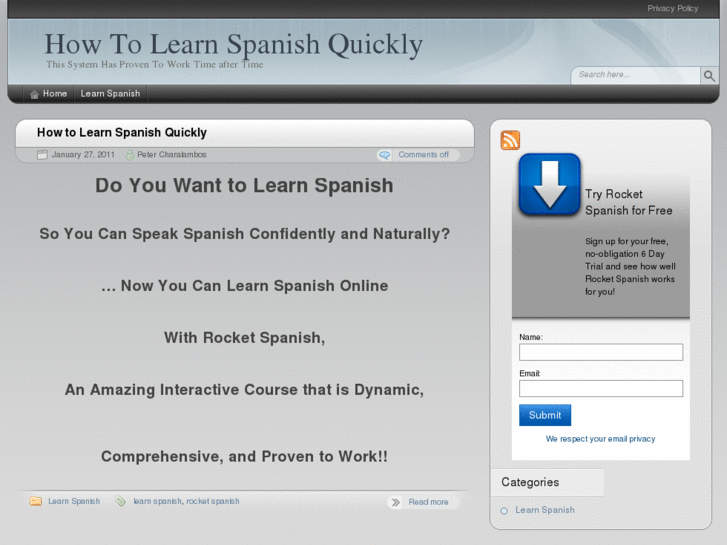Click the With Rocket Spanish, text line
This screenshot has height=545, width=727.
(244, 338)
